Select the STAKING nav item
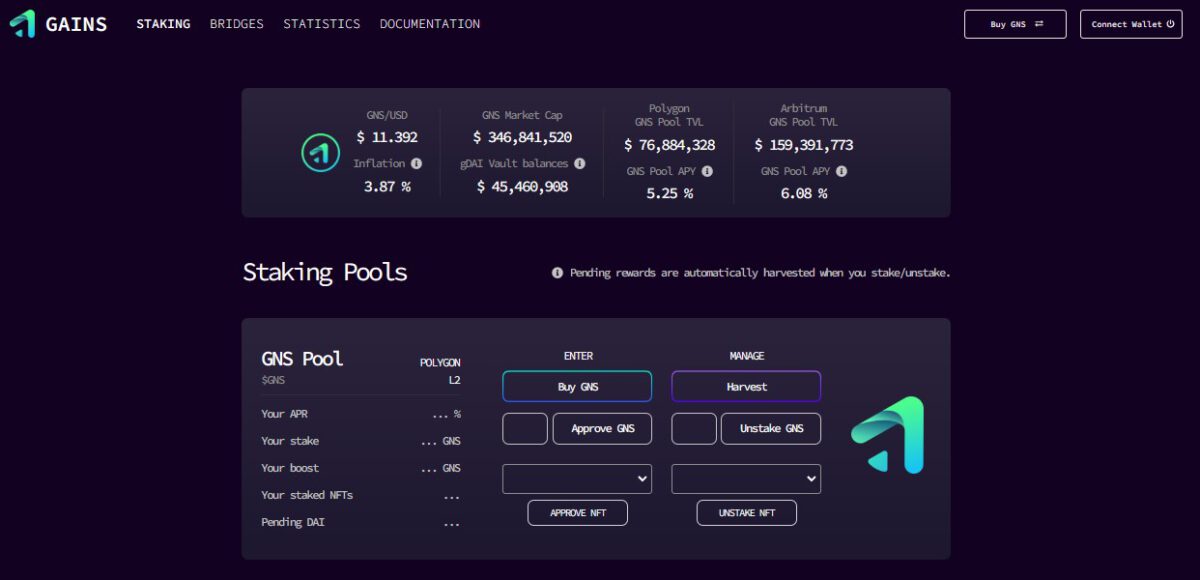Screen dimensions: 1200x580 (x=163, y=24)
